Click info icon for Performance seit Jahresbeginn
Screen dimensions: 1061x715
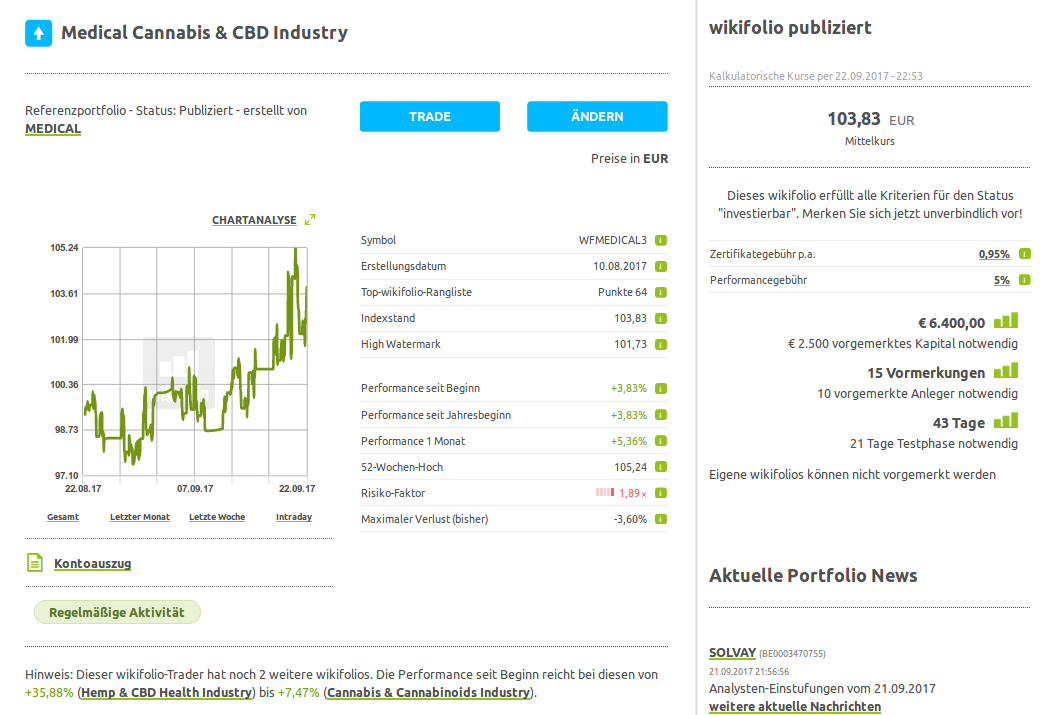(x=661, y=415)
